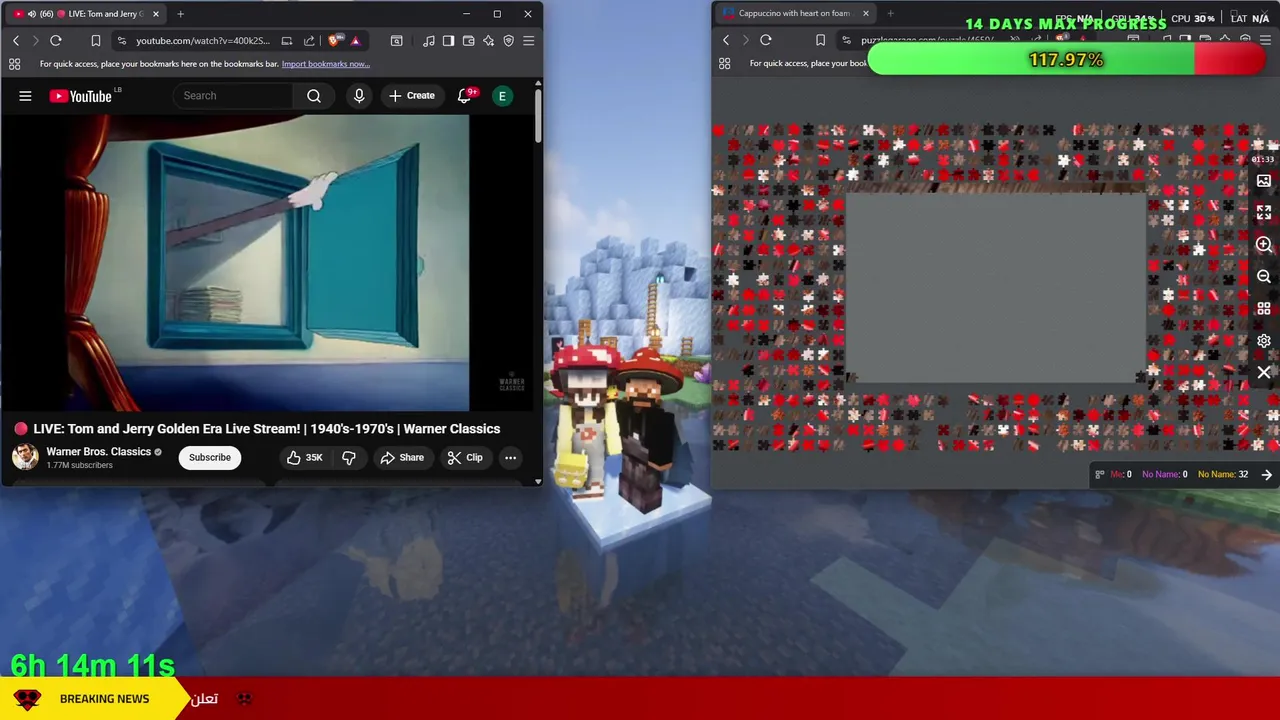Close the Cappuccino puzzle tab

865,14
